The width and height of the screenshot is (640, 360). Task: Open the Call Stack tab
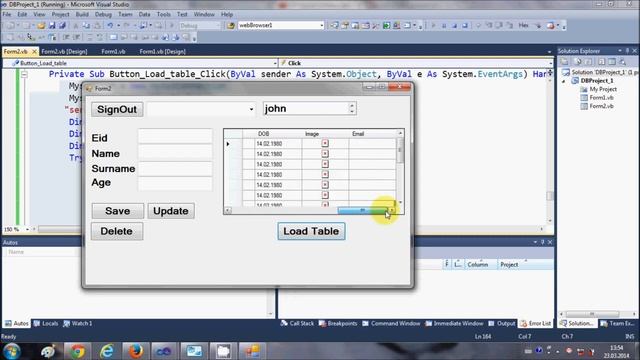click(297, 323)
